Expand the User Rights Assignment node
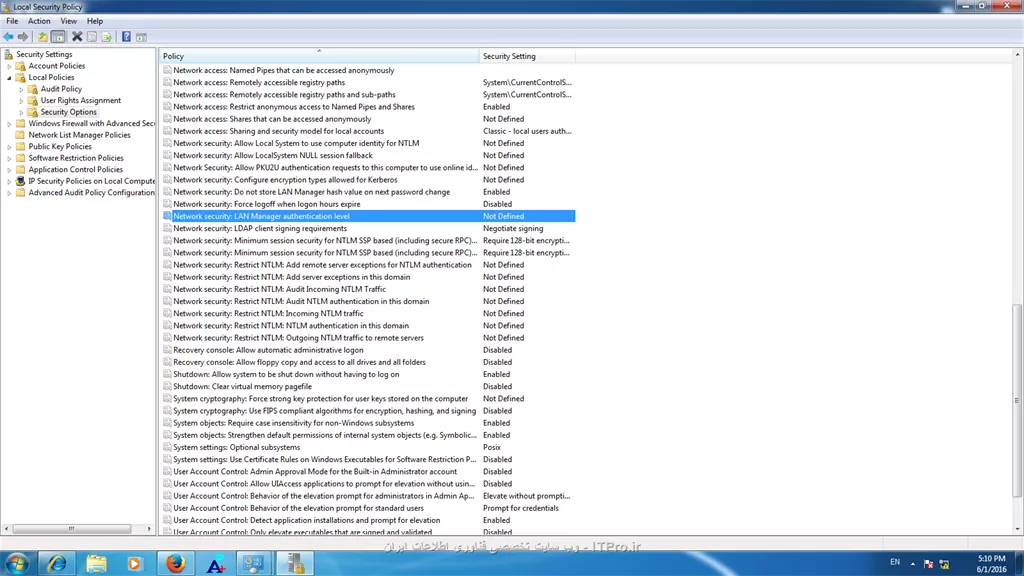Viewport: 1024px width, 576px height. [x=22, y=101]
